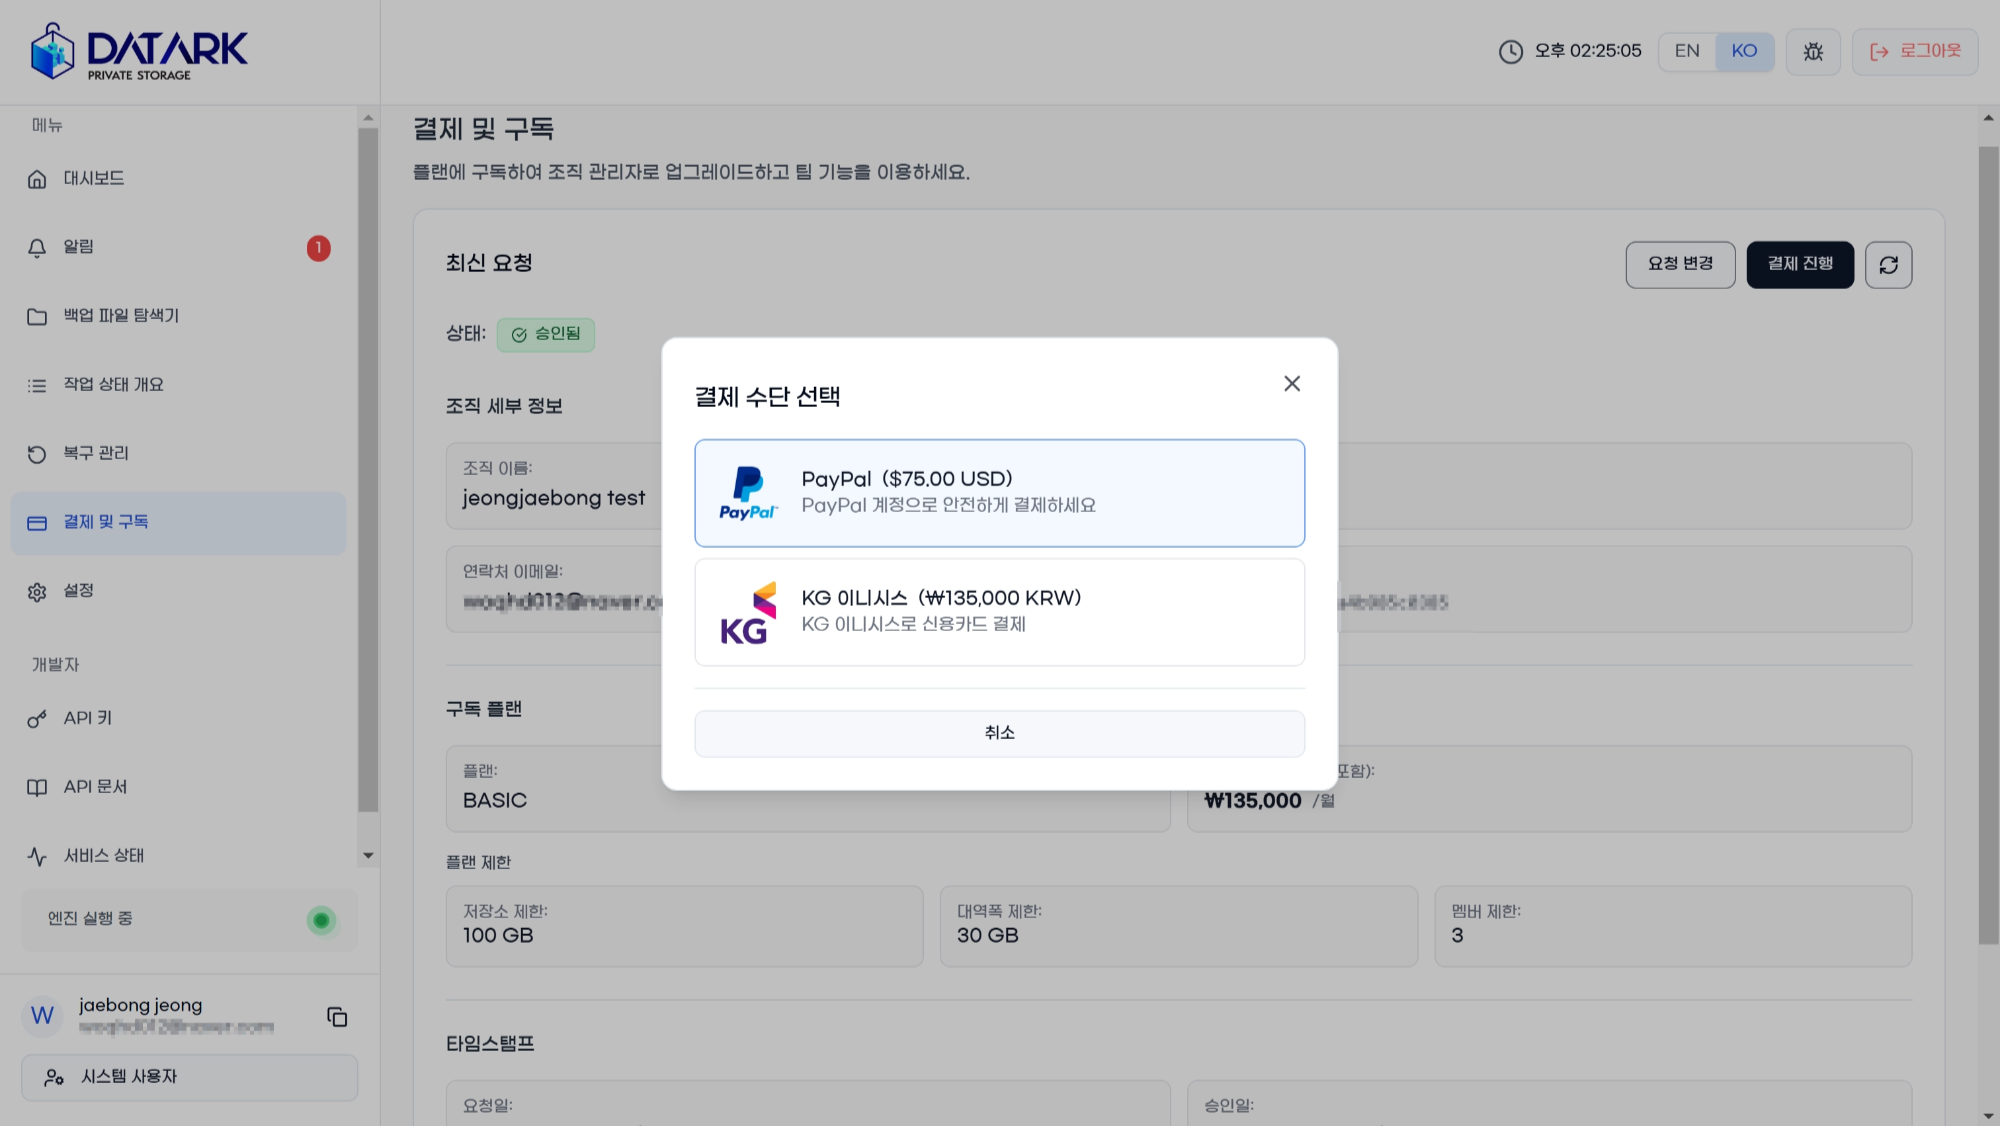Click the green engine status indicator
This screenshot has width=2000, height=1126.
[321, 920]
